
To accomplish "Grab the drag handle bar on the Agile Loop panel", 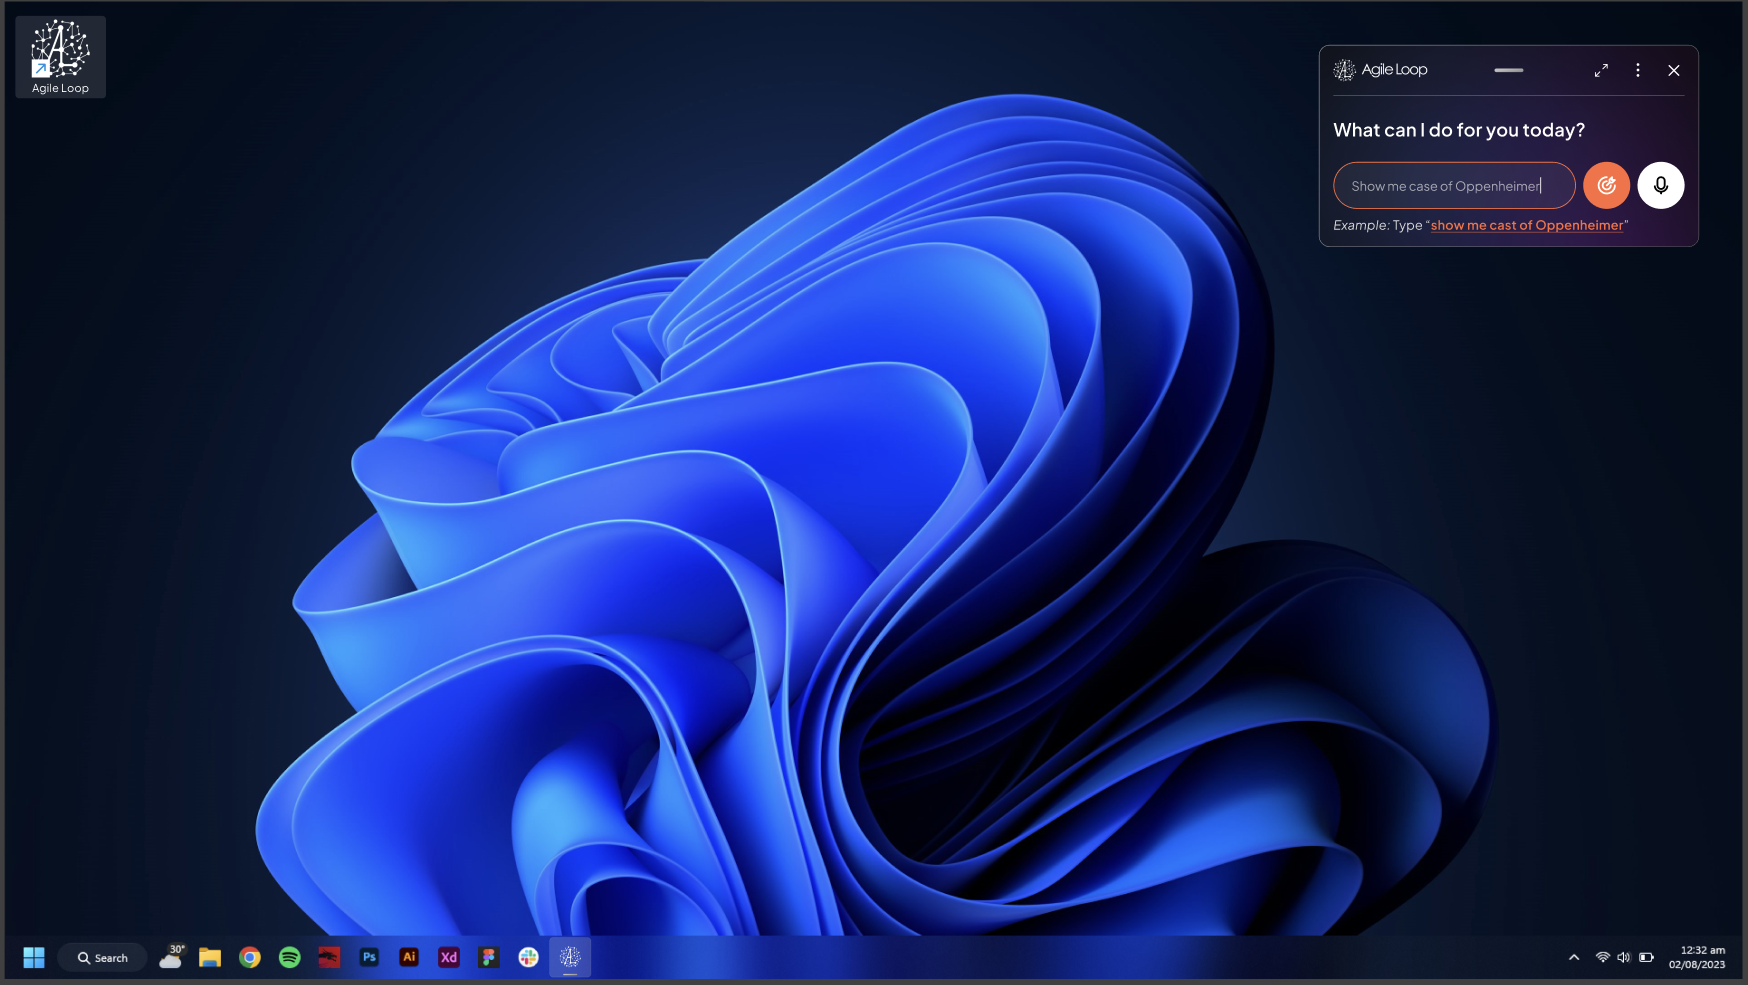I will 1508,70.
